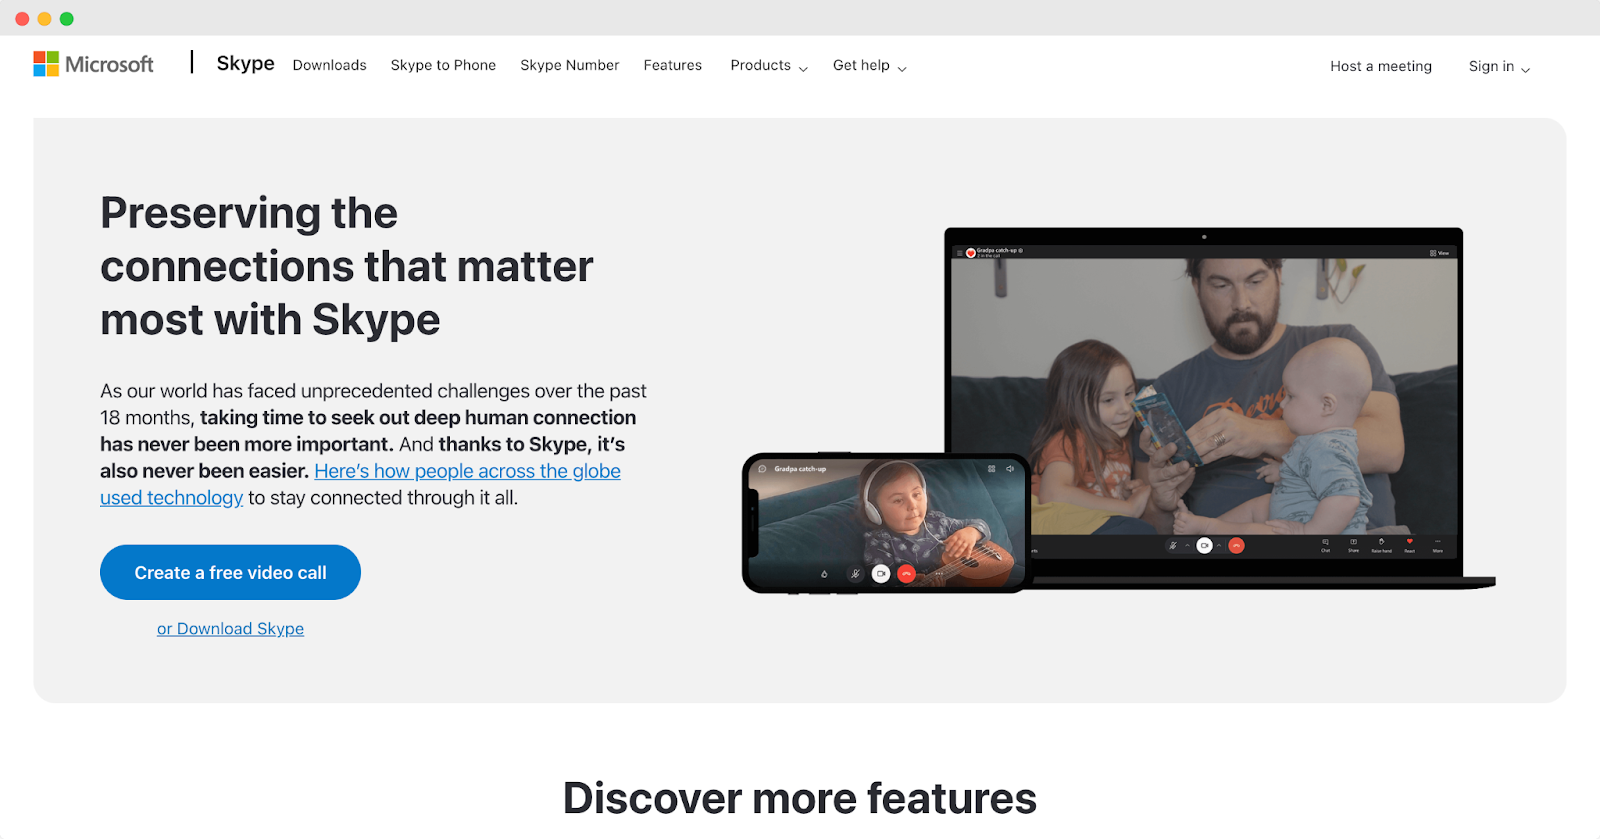The height and width of the screenshot is (839, 1600).
Task: Go to Skype to Phone page
Action: (443, 65)
